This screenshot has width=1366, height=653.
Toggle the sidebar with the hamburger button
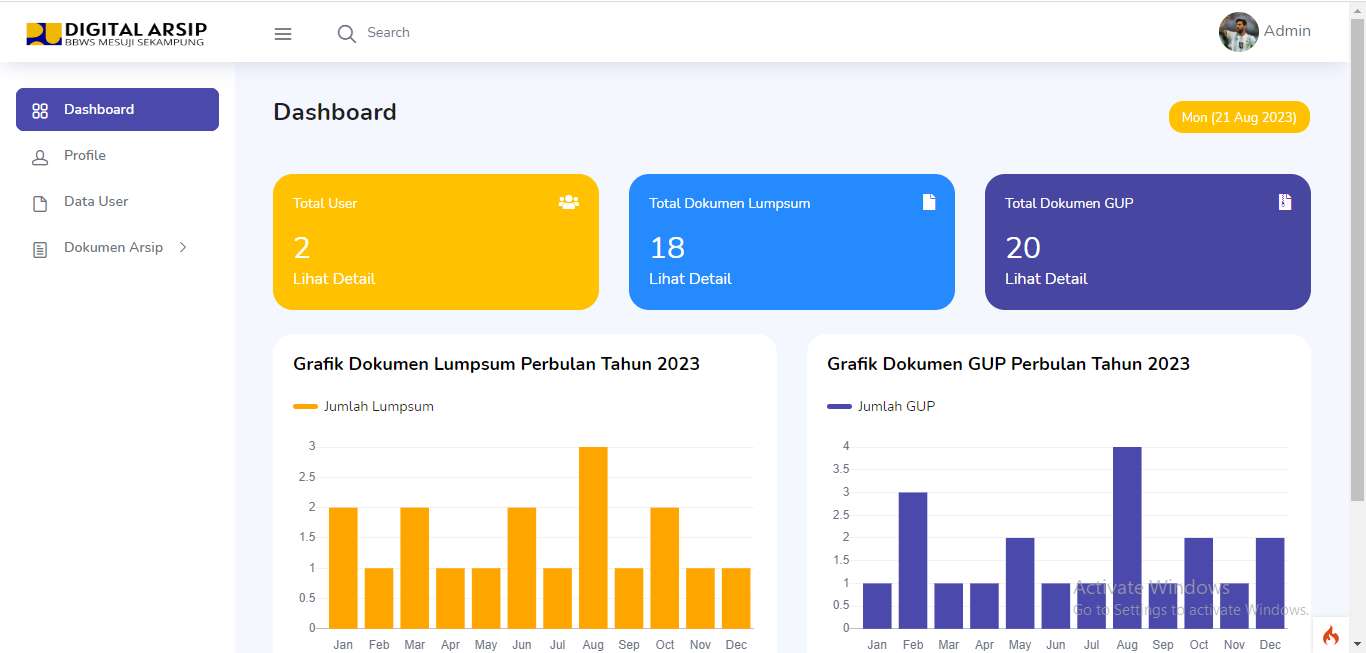click(x=283, y=33)
